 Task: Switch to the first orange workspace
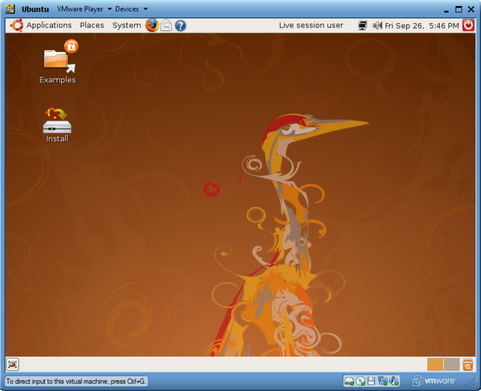(x=435, y=364)
